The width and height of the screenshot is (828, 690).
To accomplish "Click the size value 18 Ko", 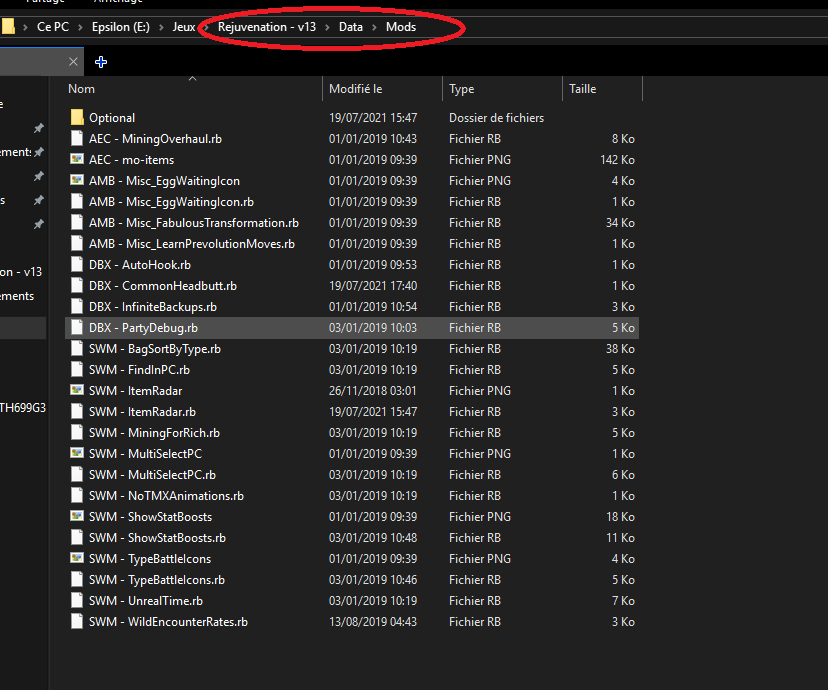I will [620, 517].
